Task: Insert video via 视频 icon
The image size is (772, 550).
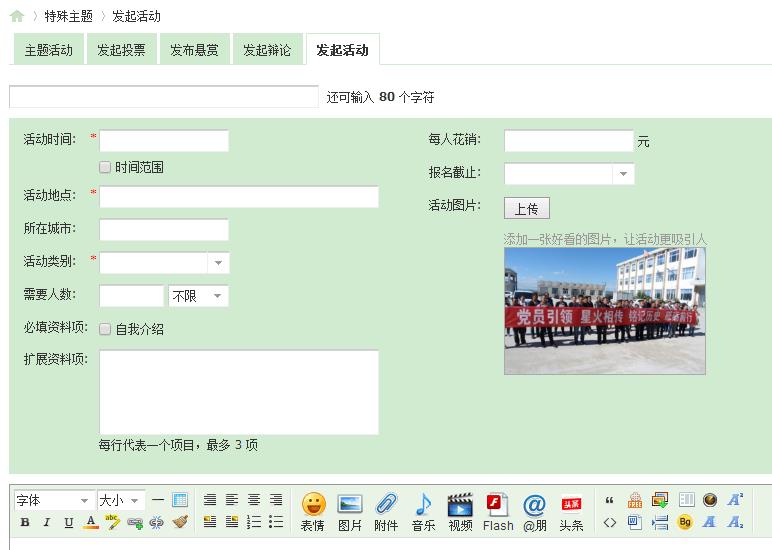Action: (460, 512)
